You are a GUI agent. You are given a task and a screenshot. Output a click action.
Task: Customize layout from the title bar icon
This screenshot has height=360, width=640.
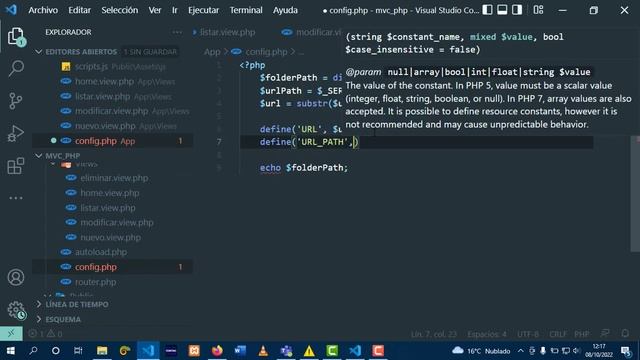coord(538,10)
